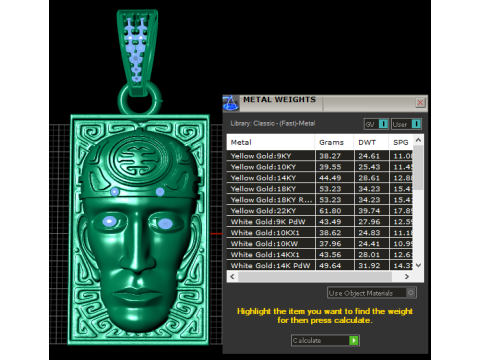
Task: Click the list's scroll down arrow
Action: 418,265
